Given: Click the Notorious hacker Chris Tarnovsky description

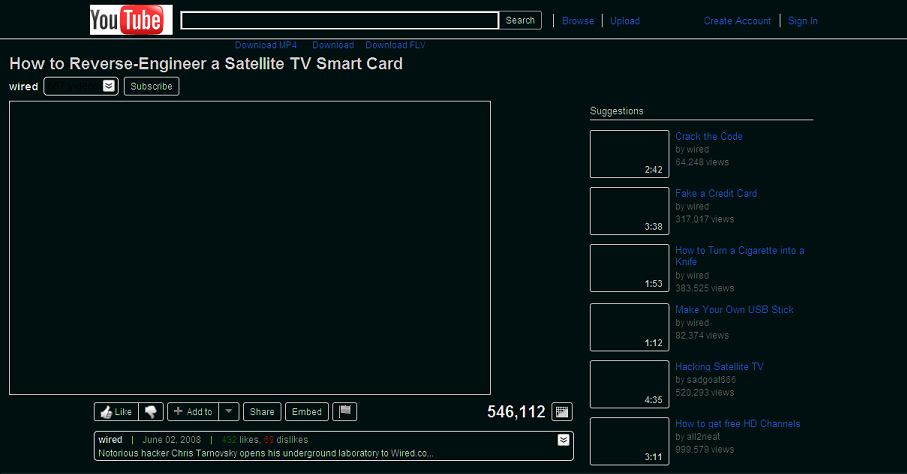Looking at the screenshot, I should 266,453.
